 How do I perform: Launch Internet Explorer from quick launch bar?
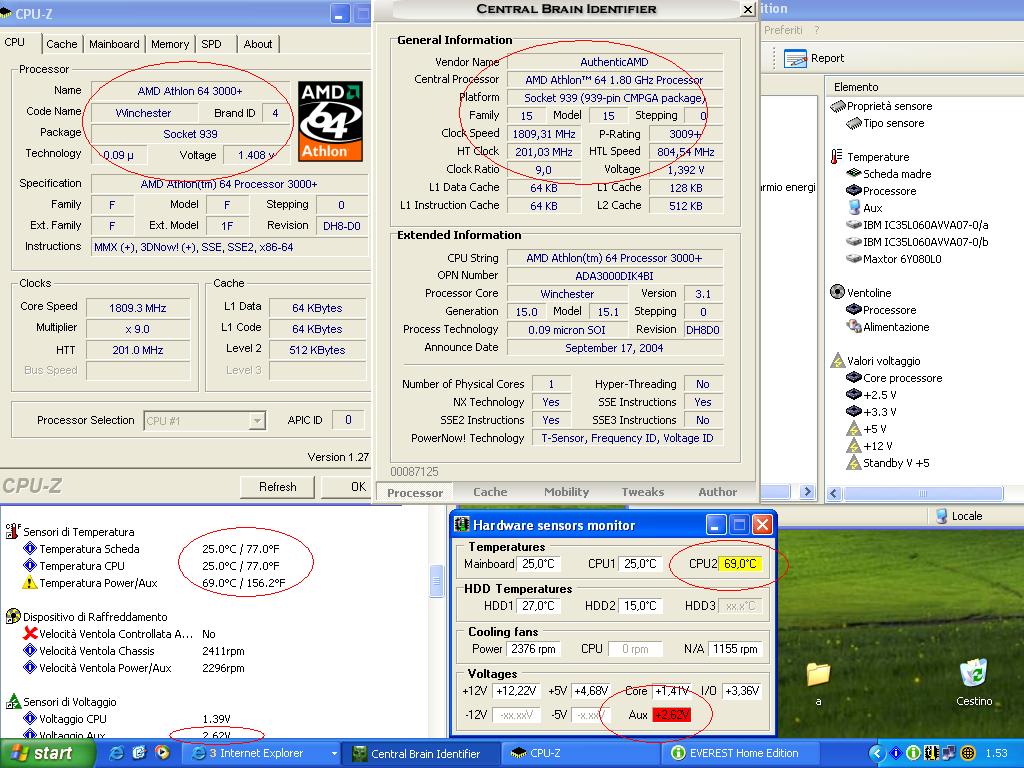[117, 753]
